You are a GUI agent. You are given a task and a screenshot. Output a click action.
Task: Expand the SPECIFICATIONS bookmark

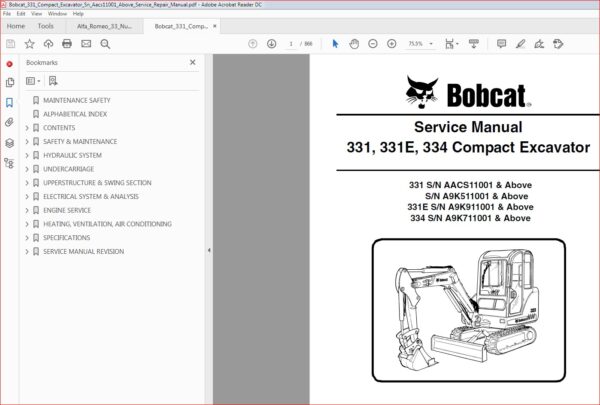[27, 238]
